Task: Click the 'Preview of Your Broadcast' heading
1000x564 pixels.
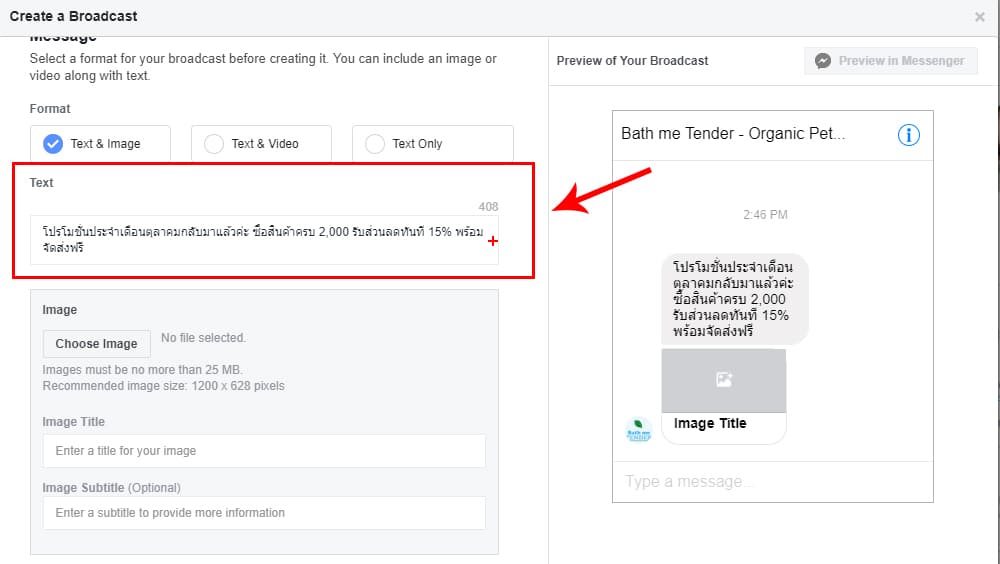Action: [x=633, y=61]
